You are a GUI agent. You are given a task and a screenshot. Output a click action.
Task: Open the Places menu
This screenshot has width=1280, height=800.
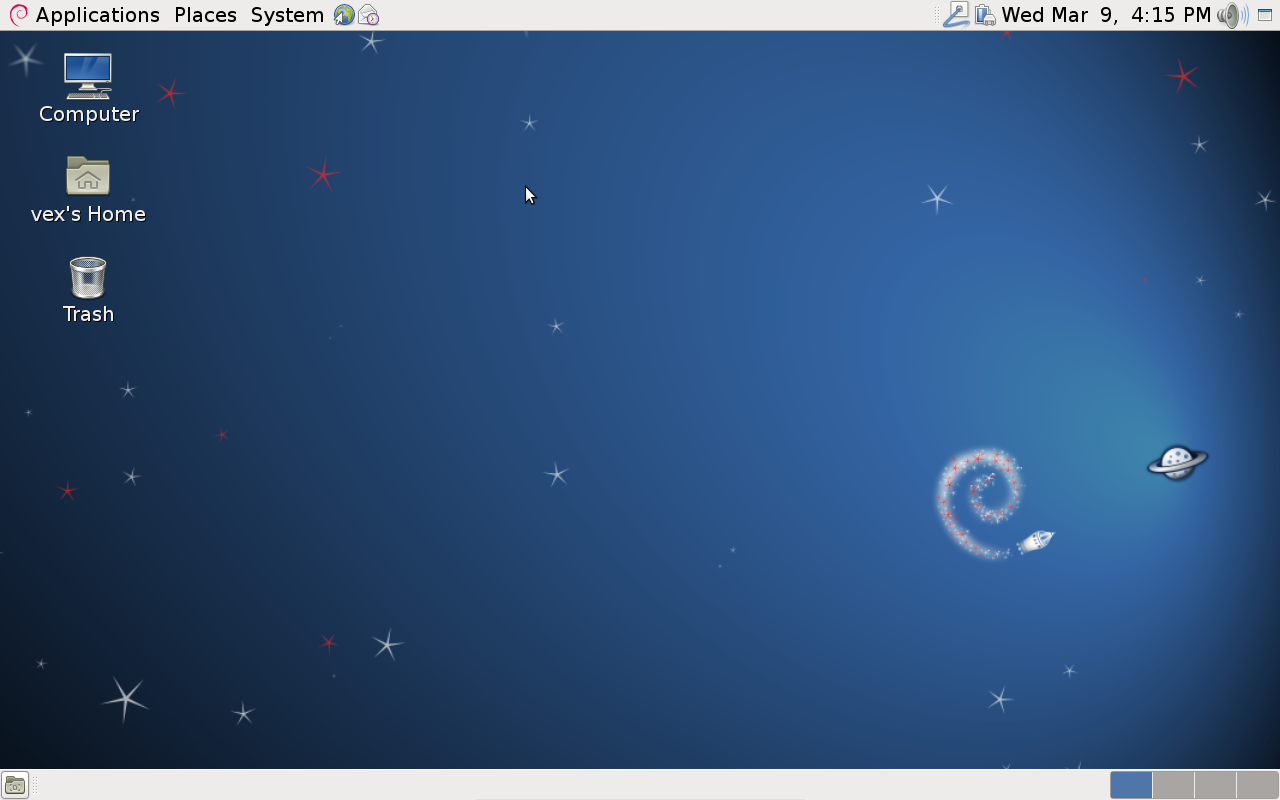pyautogui.click(x=205, y=15)
